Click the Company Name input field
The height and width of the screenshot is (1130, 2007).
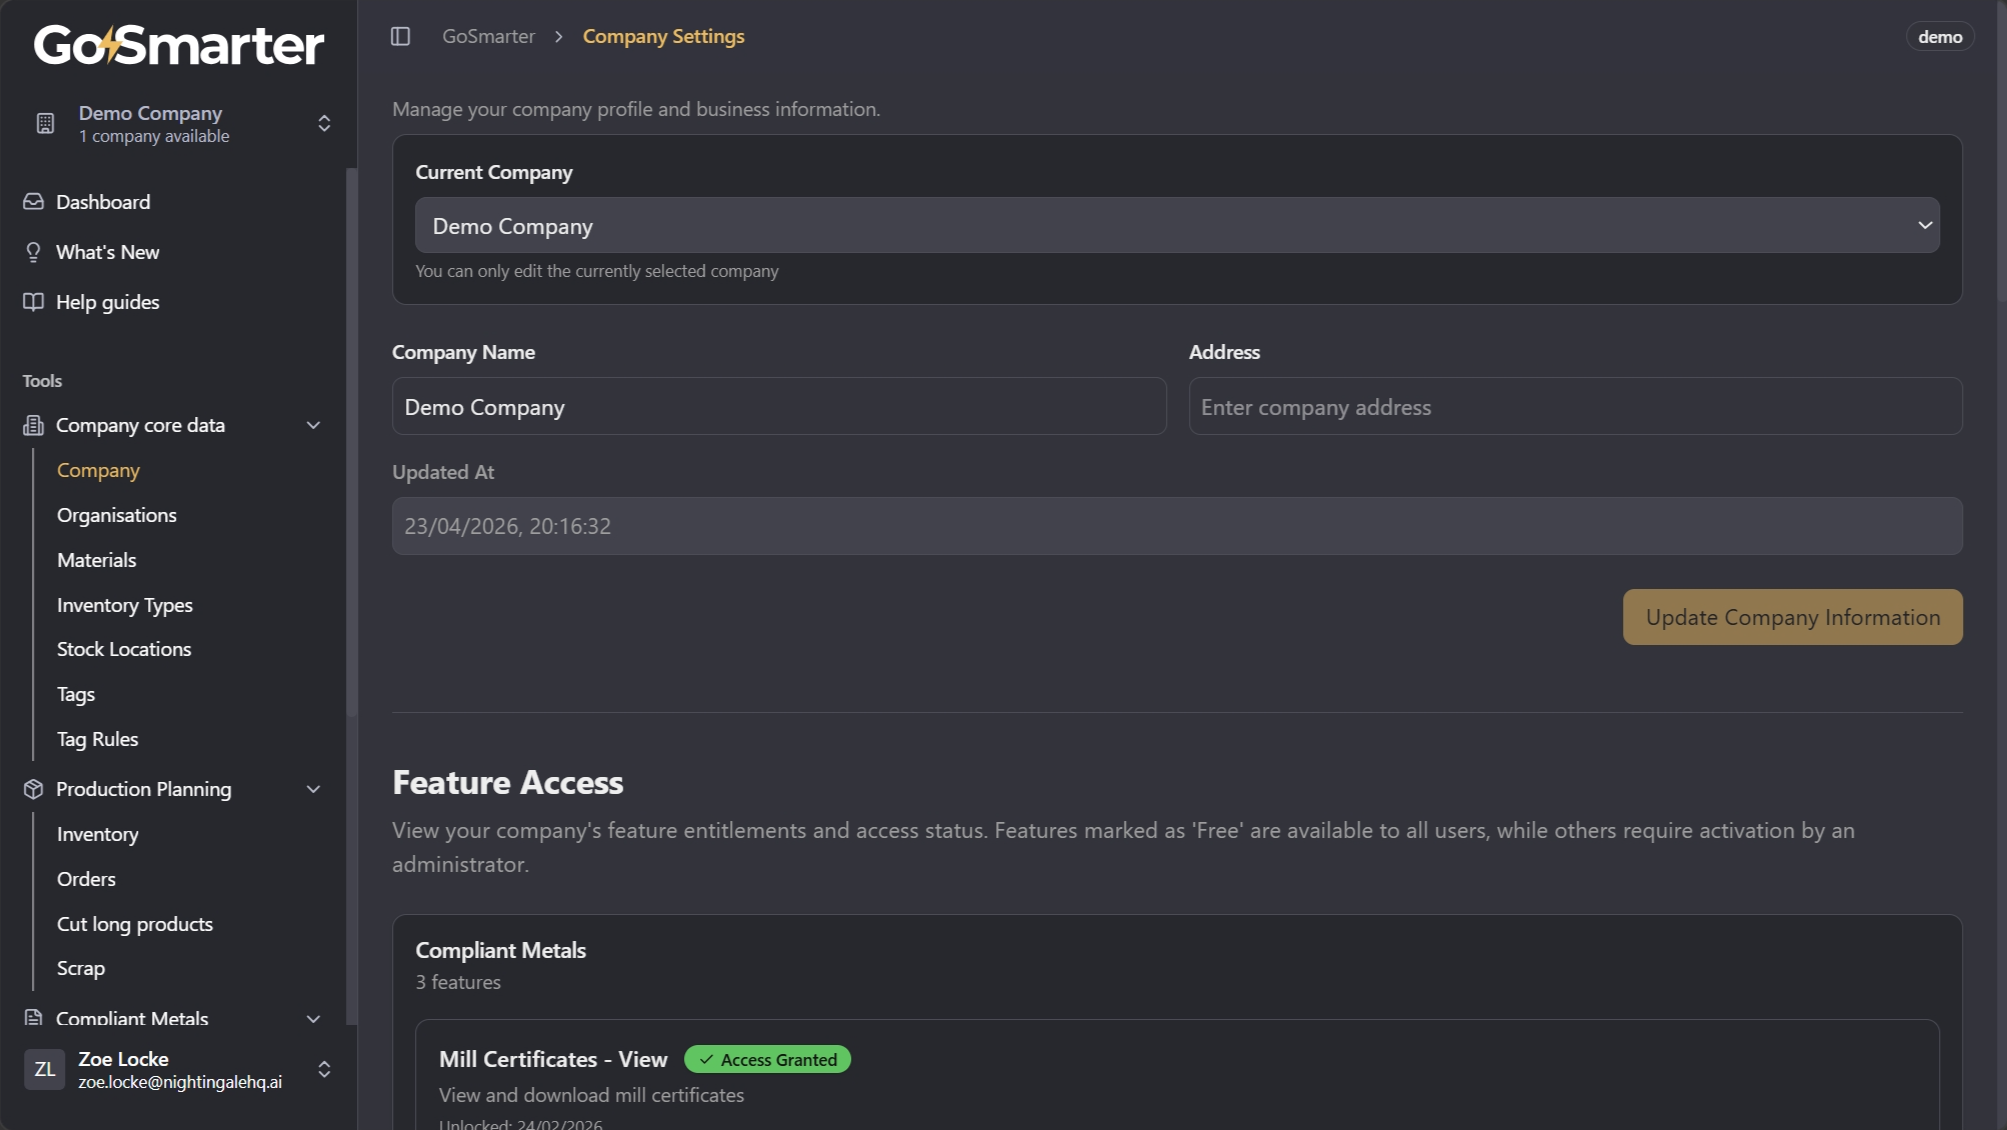[x=779, y=406]
